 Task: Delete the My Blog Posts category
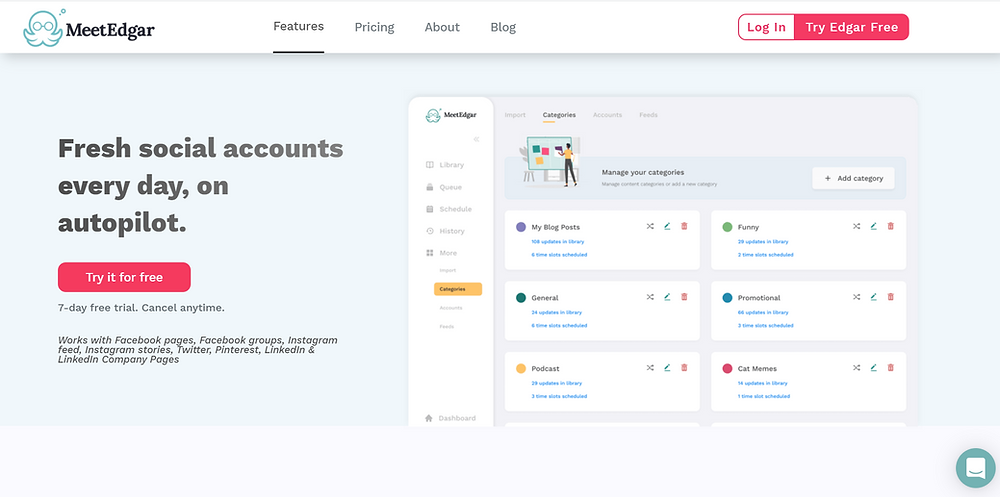point(684,226)
